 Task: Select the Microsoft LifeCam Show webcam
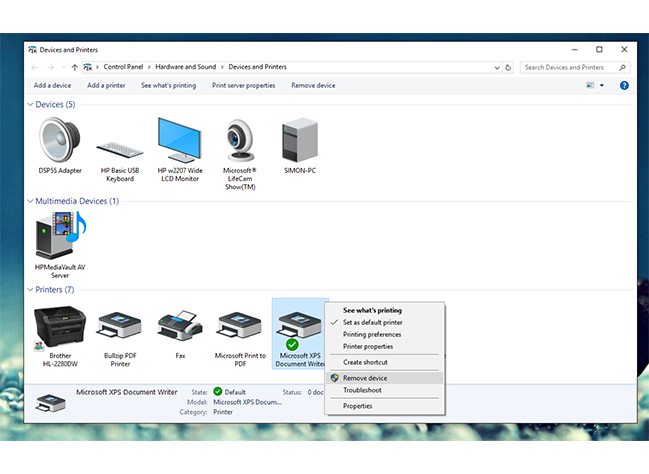[240, 154]
